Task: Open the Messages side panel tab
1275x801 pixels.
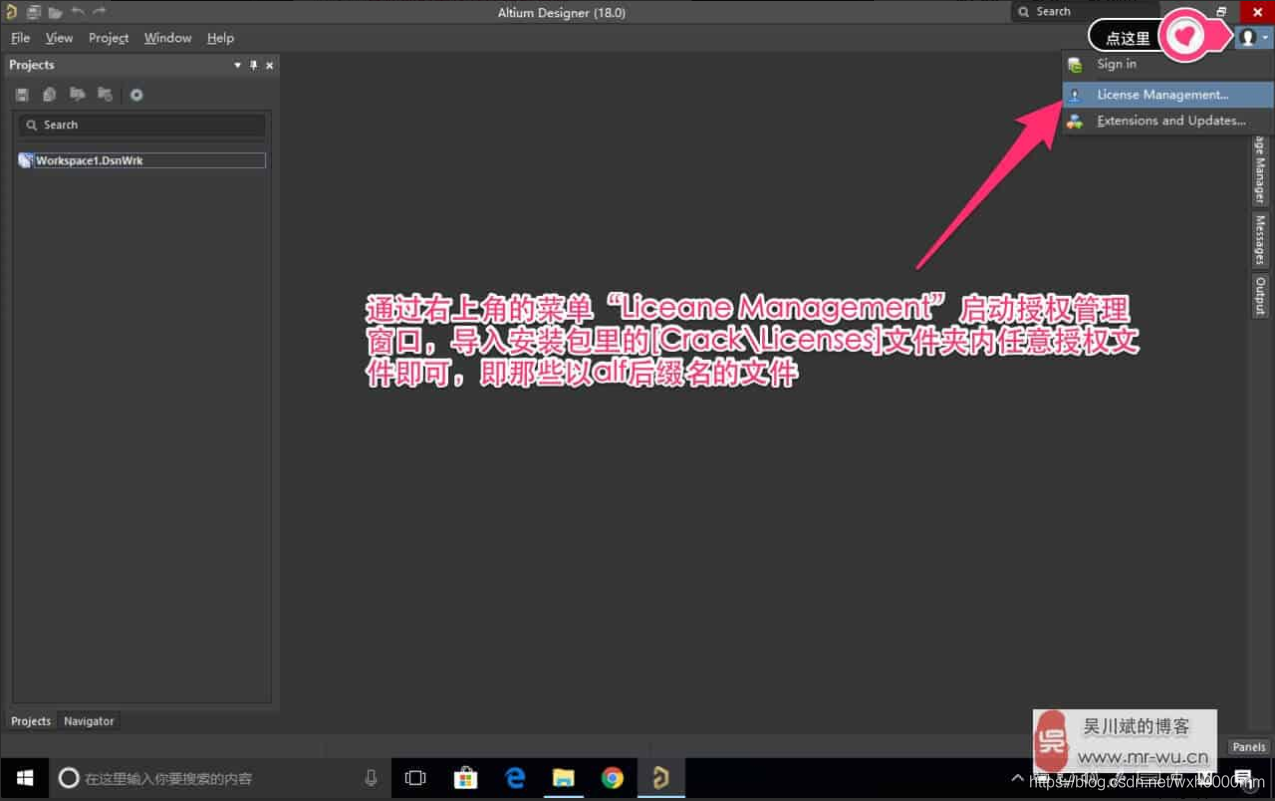Action: tap(1260, 240)
